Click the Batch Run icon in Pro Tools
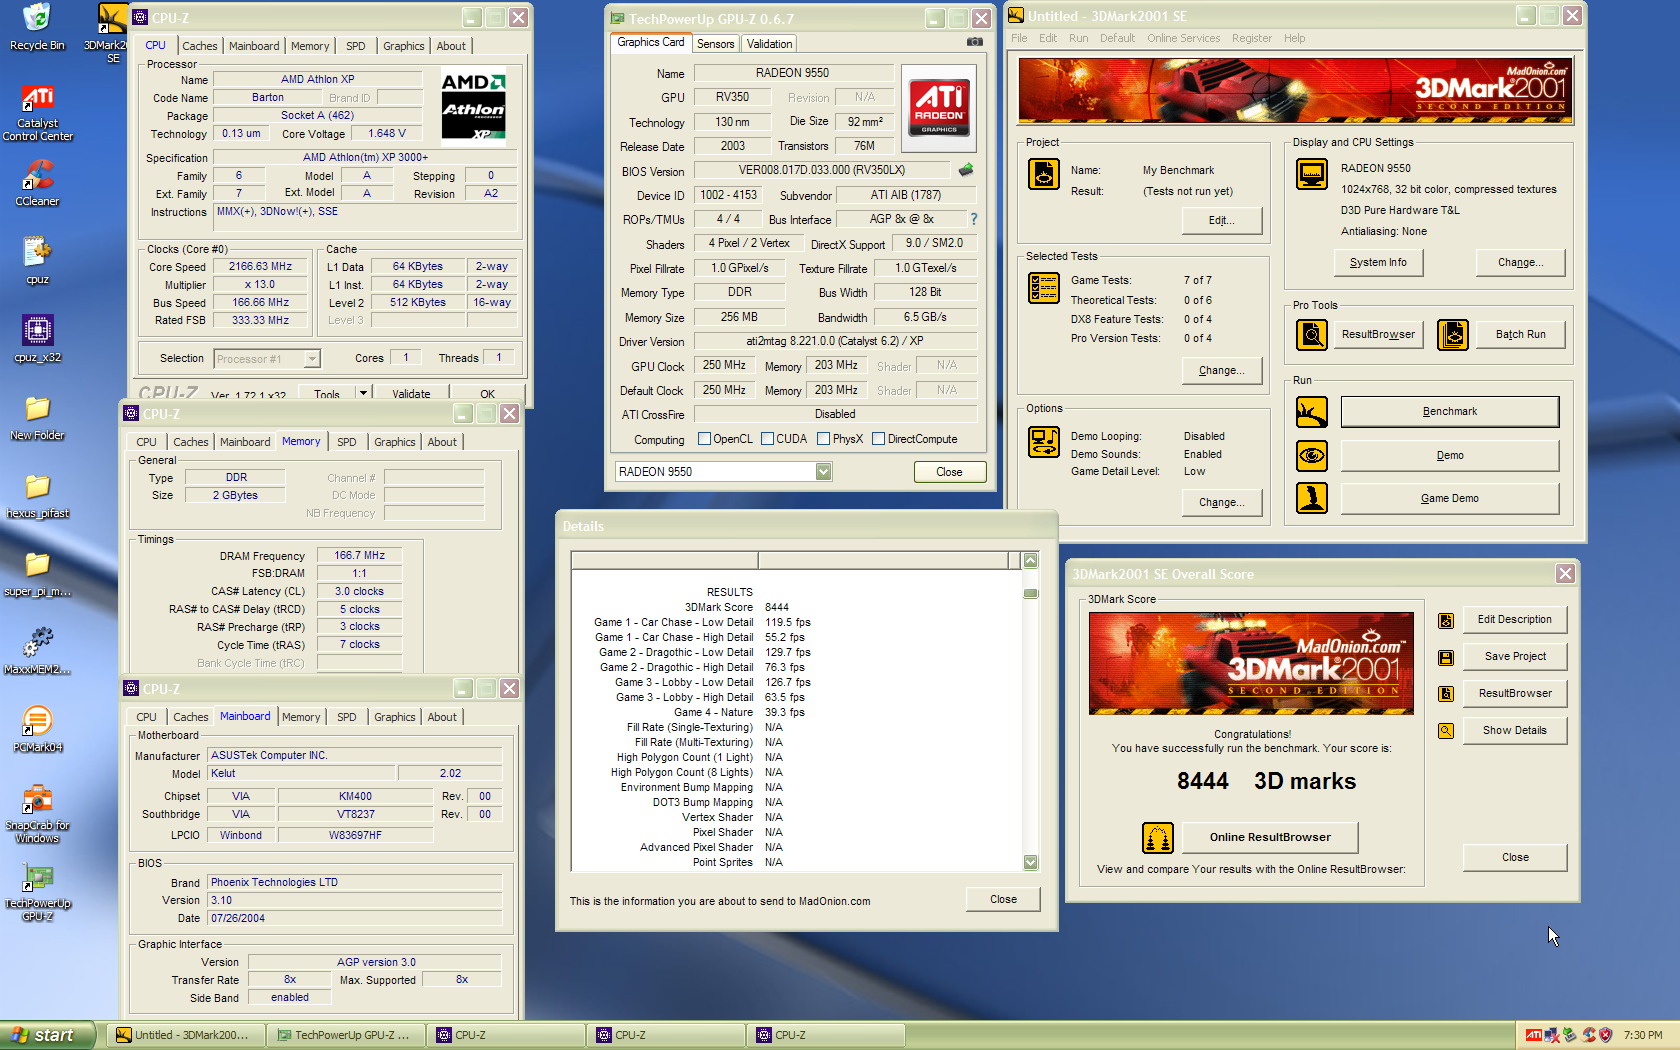The height and width of the screenshot is (1050, 1680). pyautogui.click(x=1453, y=334)
